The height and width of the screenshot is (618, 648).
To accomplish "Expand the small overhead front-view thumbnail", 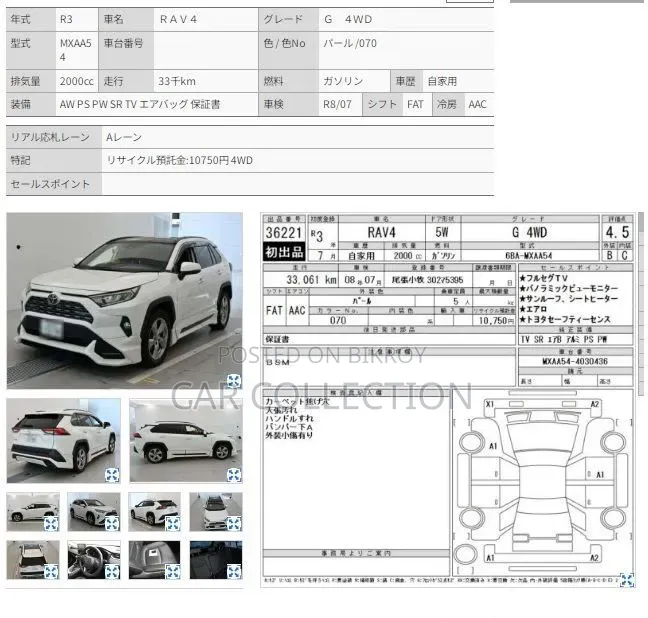I will (234, 524).
